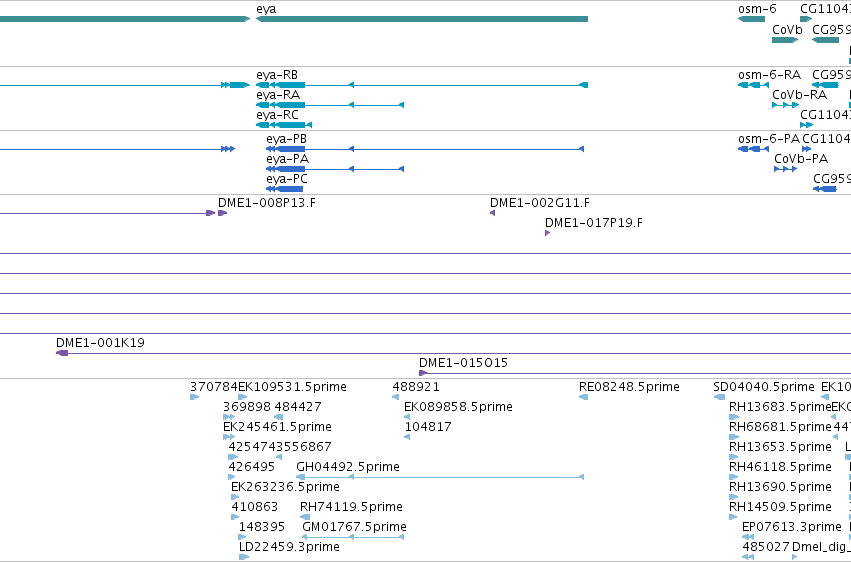Select the 370784 EST label

click(214, 387)
